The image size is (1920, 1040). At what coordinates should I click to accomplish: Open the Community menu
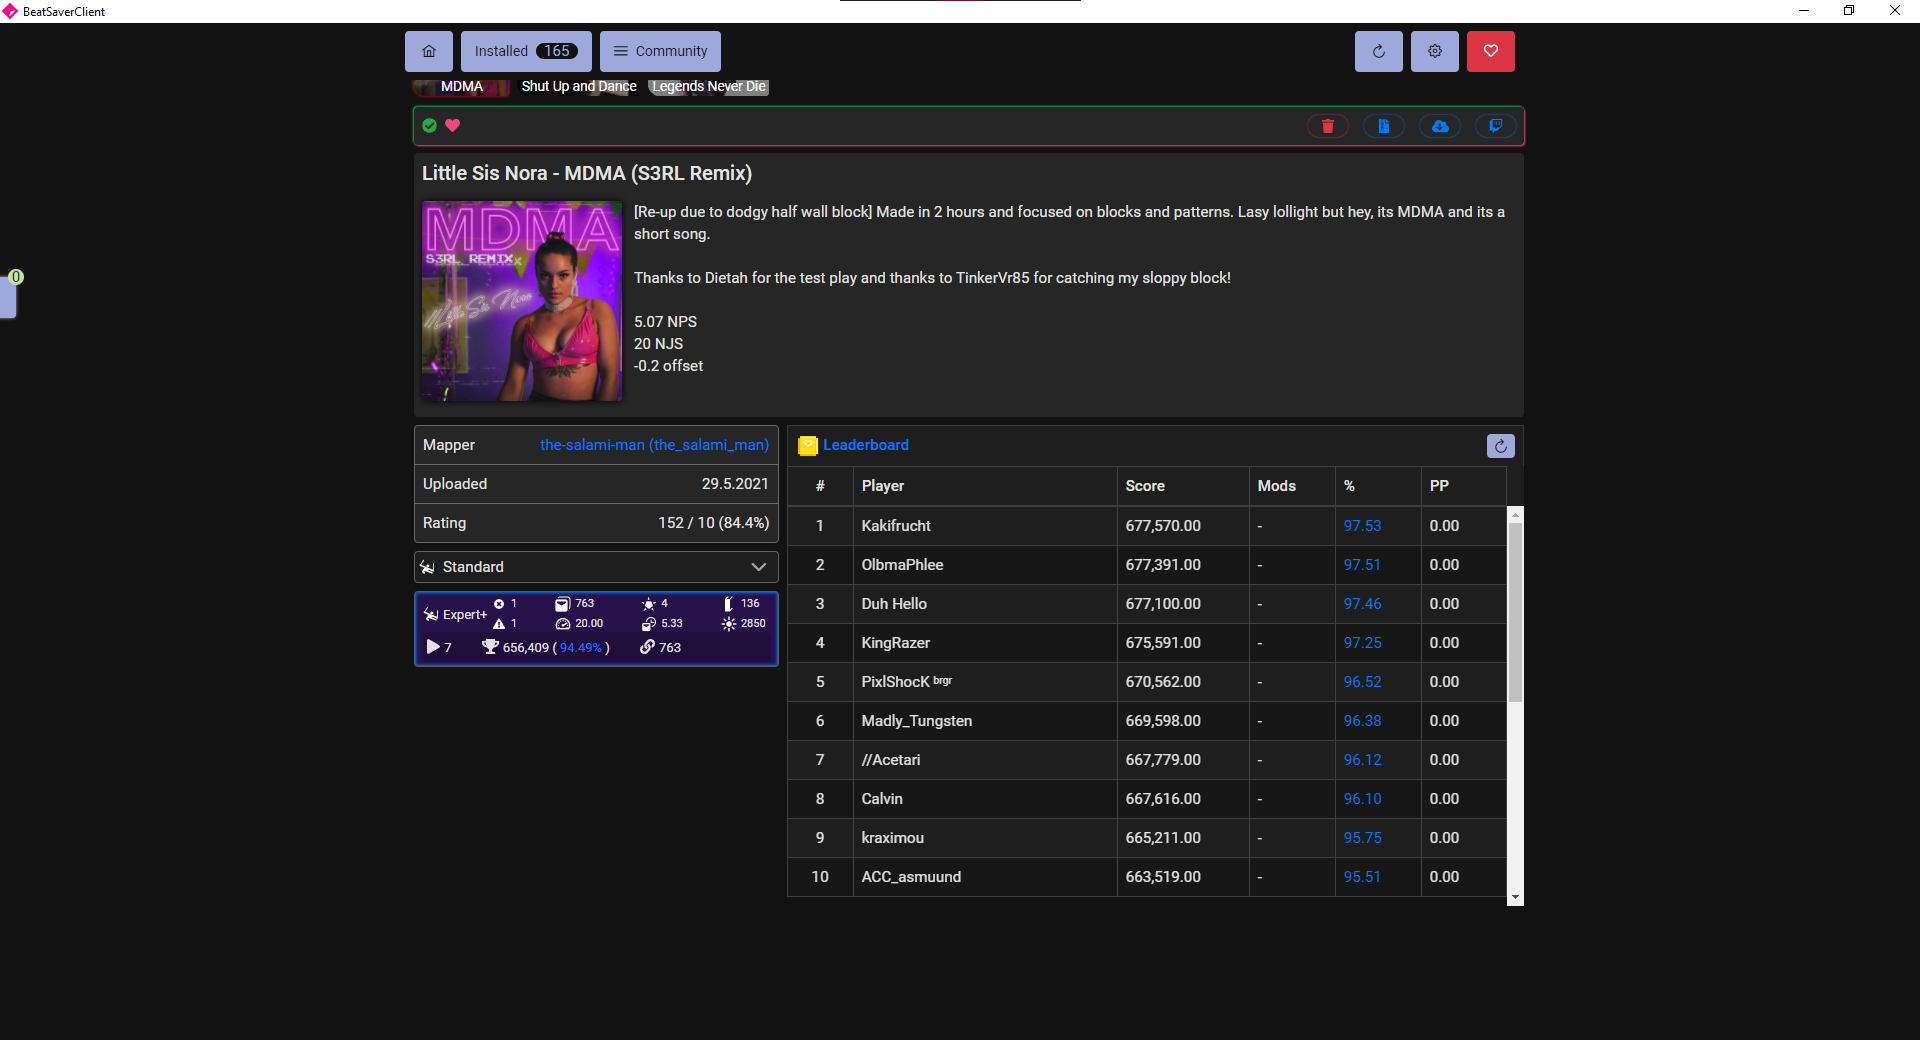click(x=660, y=51)
